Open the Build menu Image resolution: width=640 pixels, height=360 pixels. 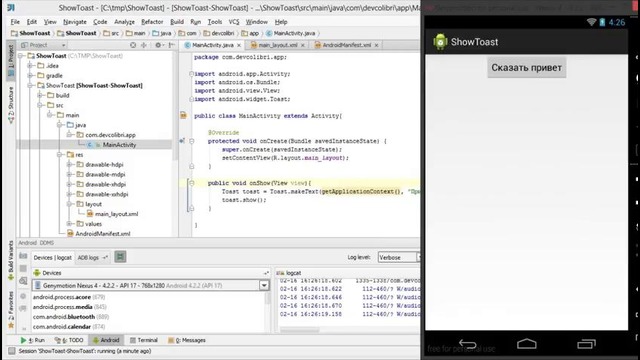177,22
